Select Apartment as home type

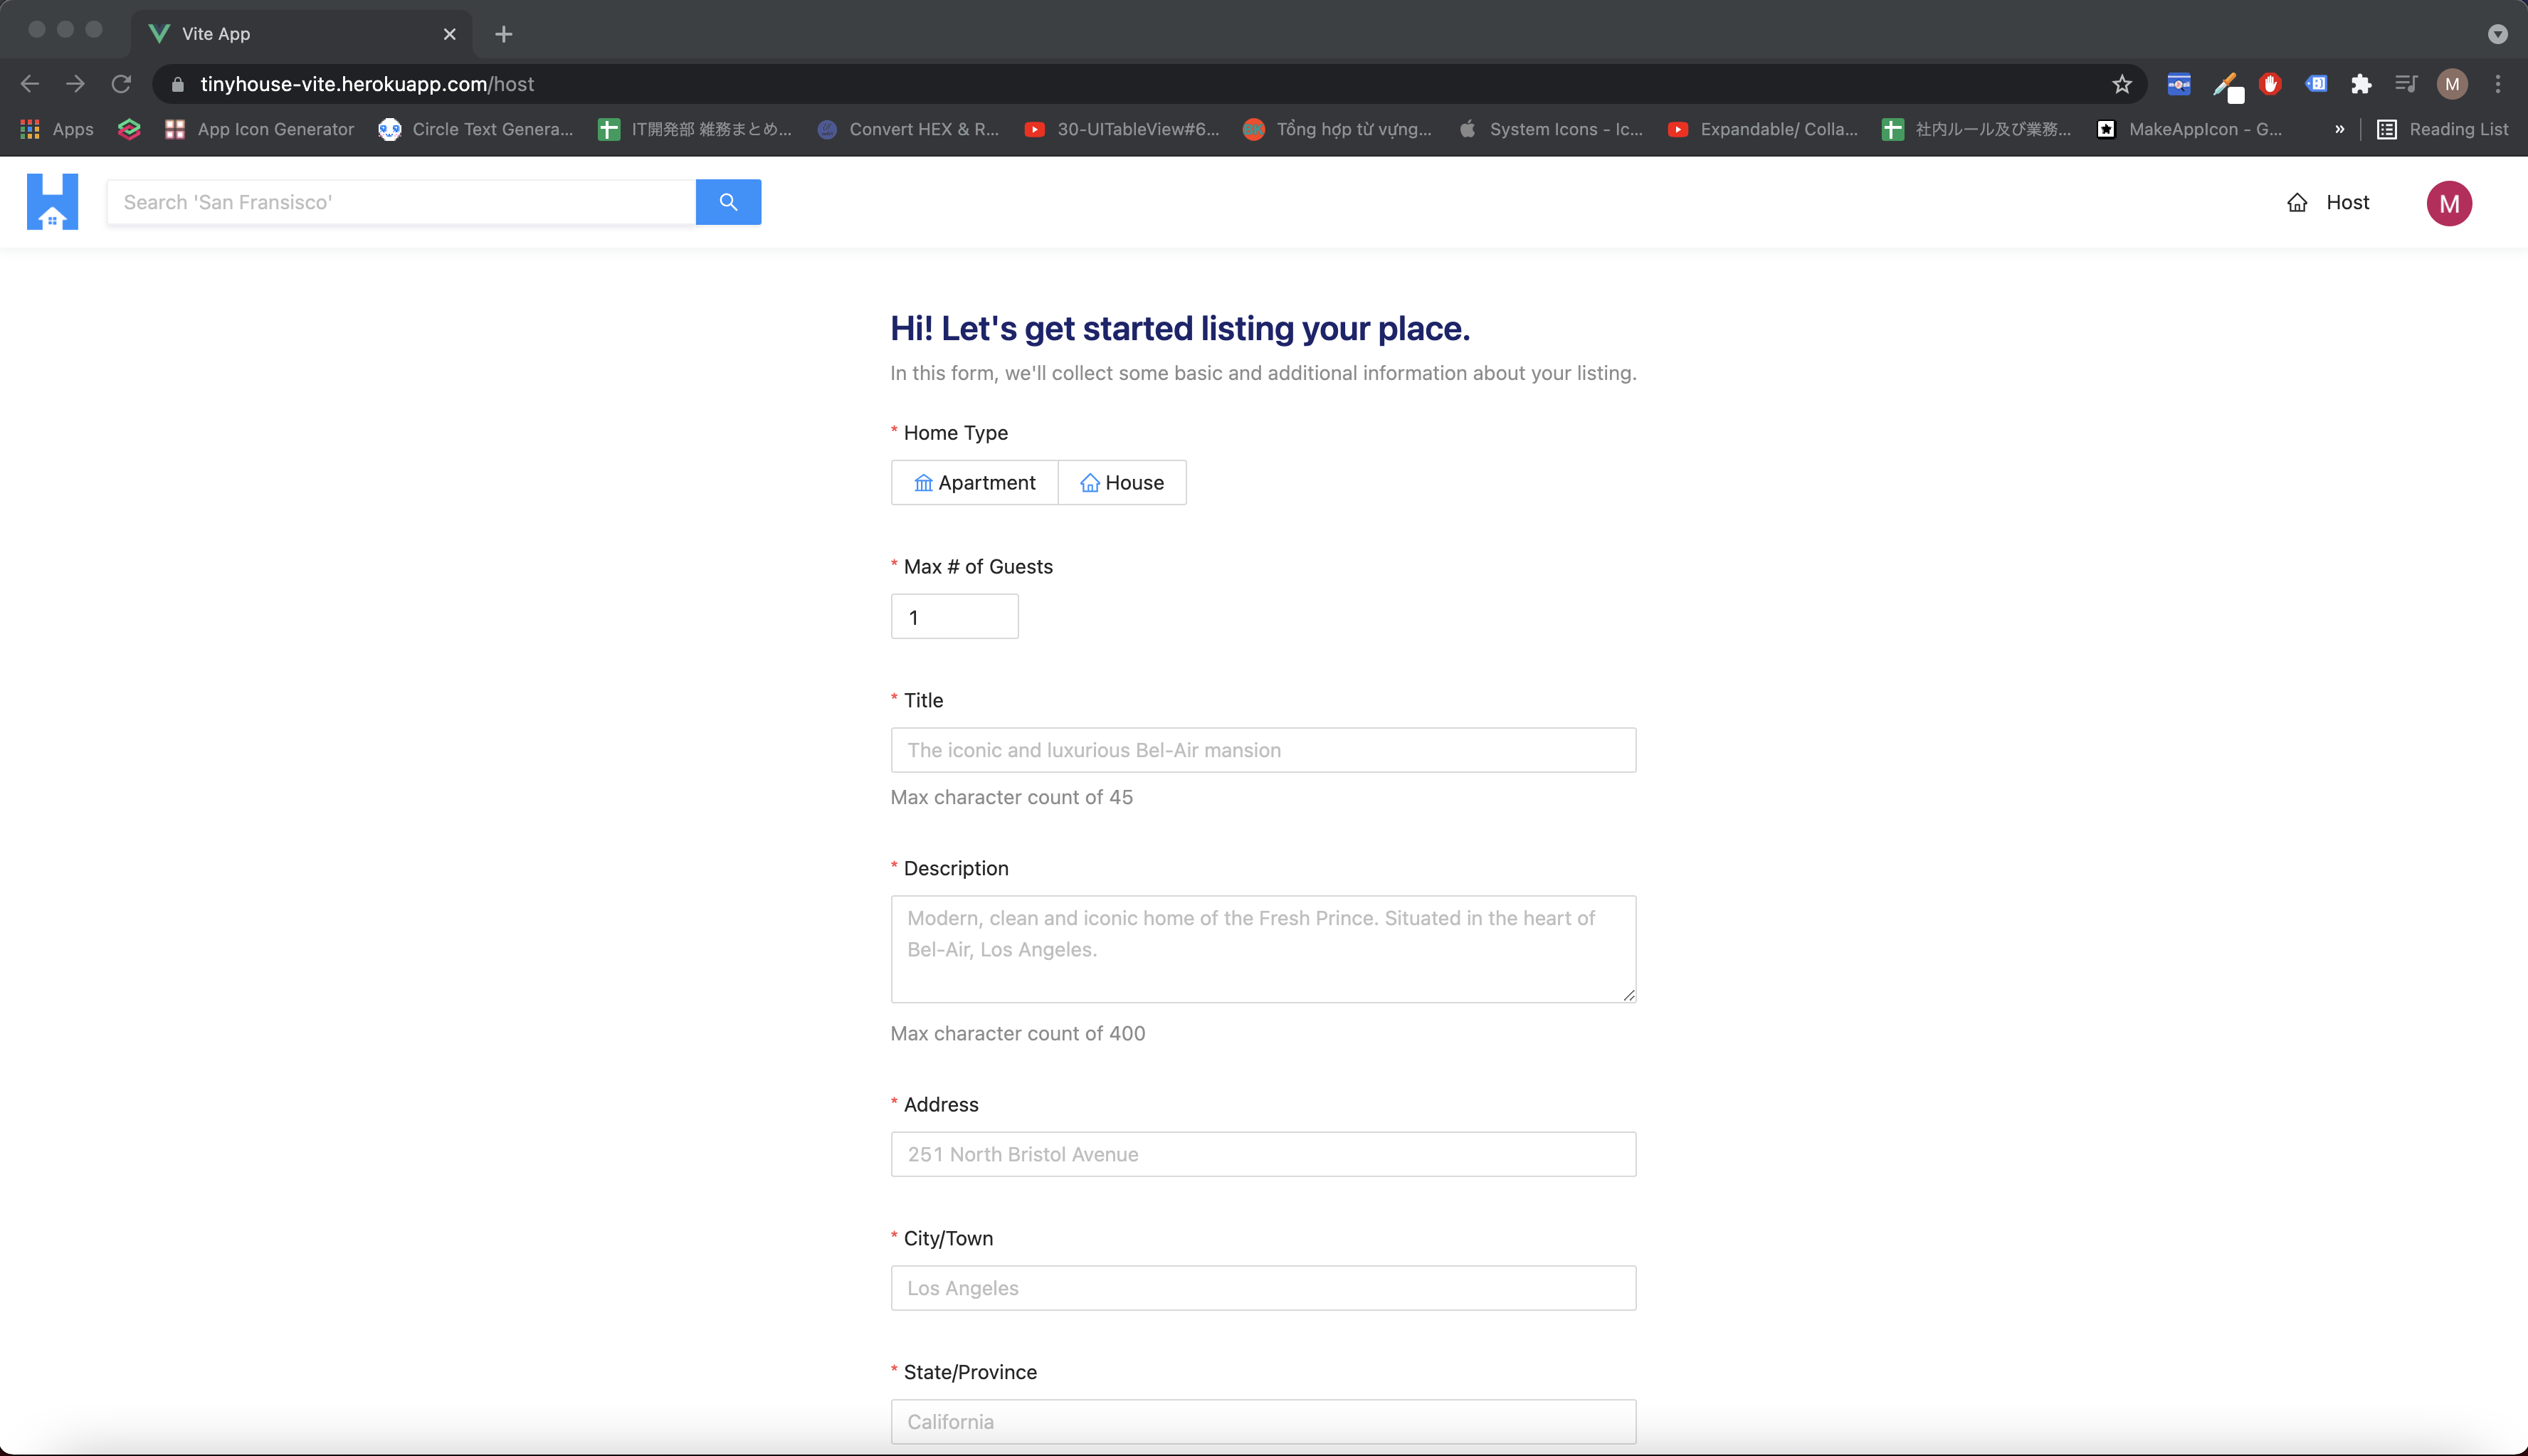[974, 483]
